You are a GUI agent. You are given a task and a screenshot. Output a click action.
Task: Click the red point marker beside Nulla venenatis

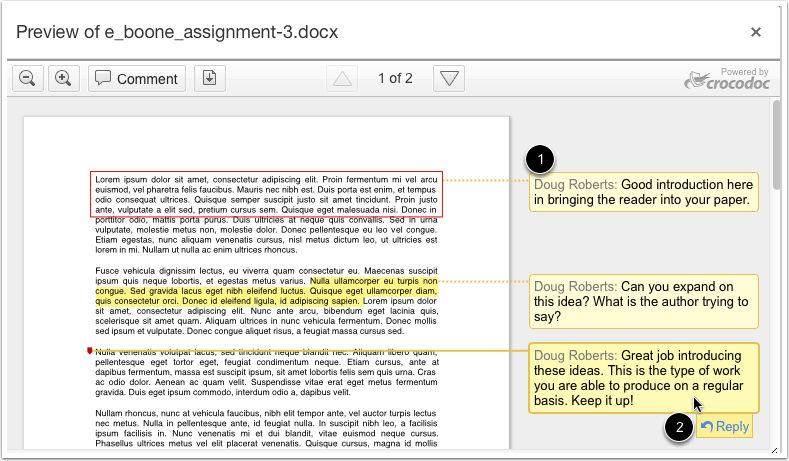click(x=90, y=351)
